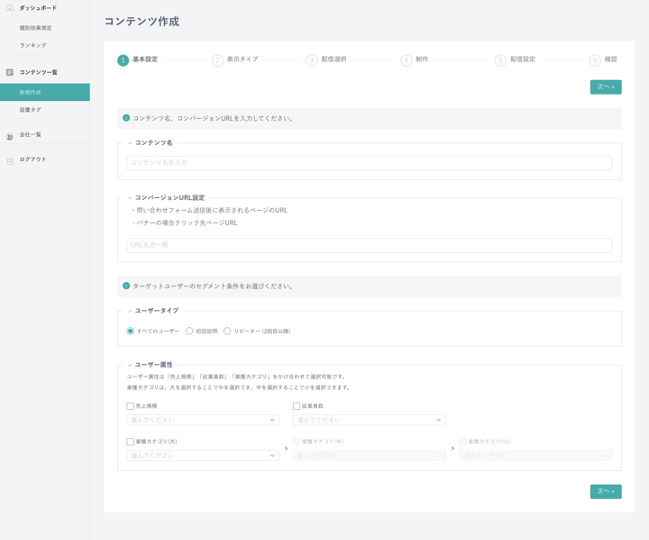
Task: Click the ログアウト logout icon
Action: 10,160
